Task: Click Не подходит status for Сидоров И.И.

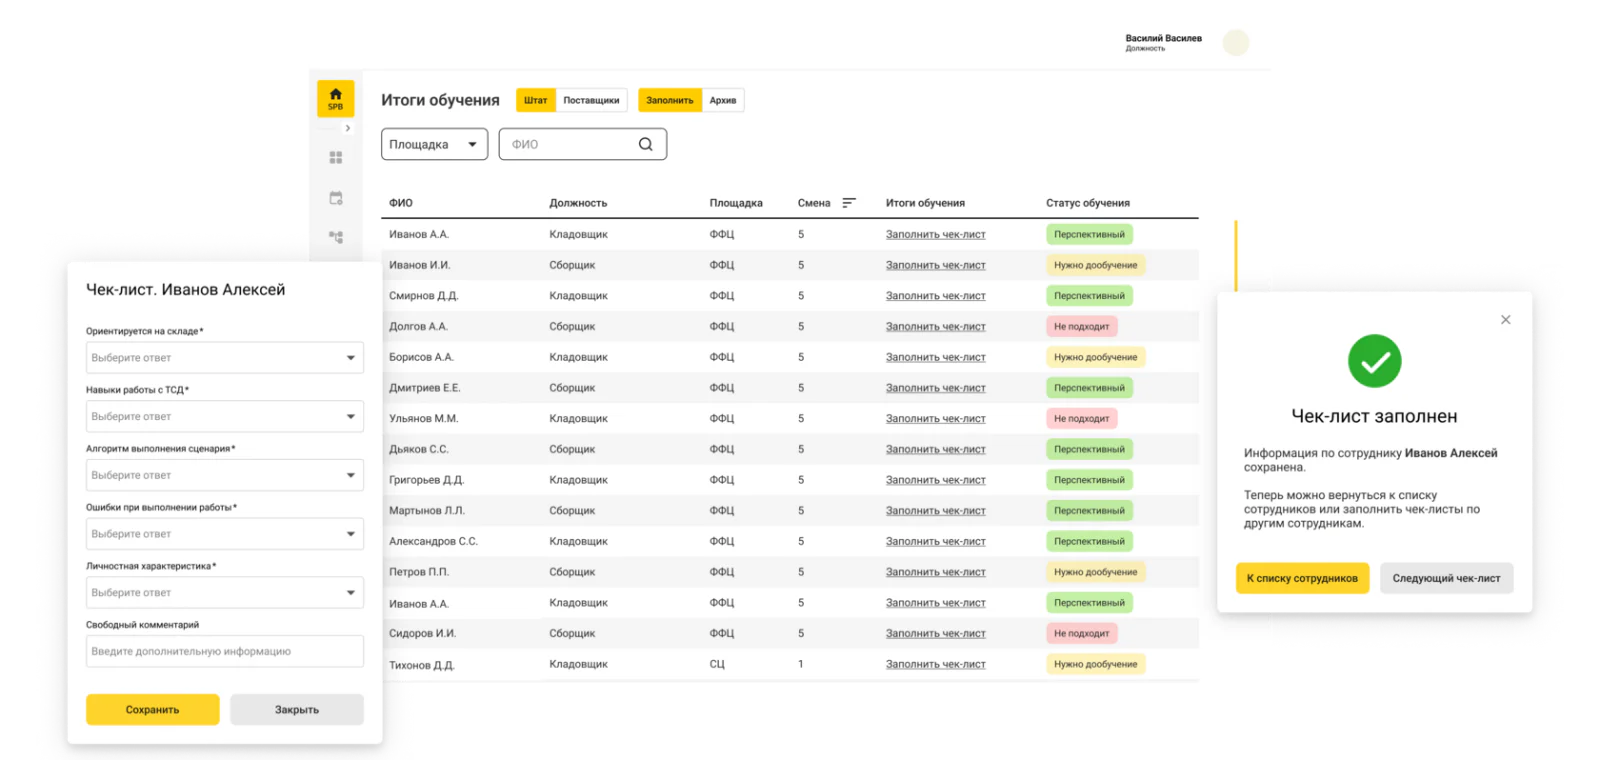Action: pyautogui.click(x=1081, y=633)
